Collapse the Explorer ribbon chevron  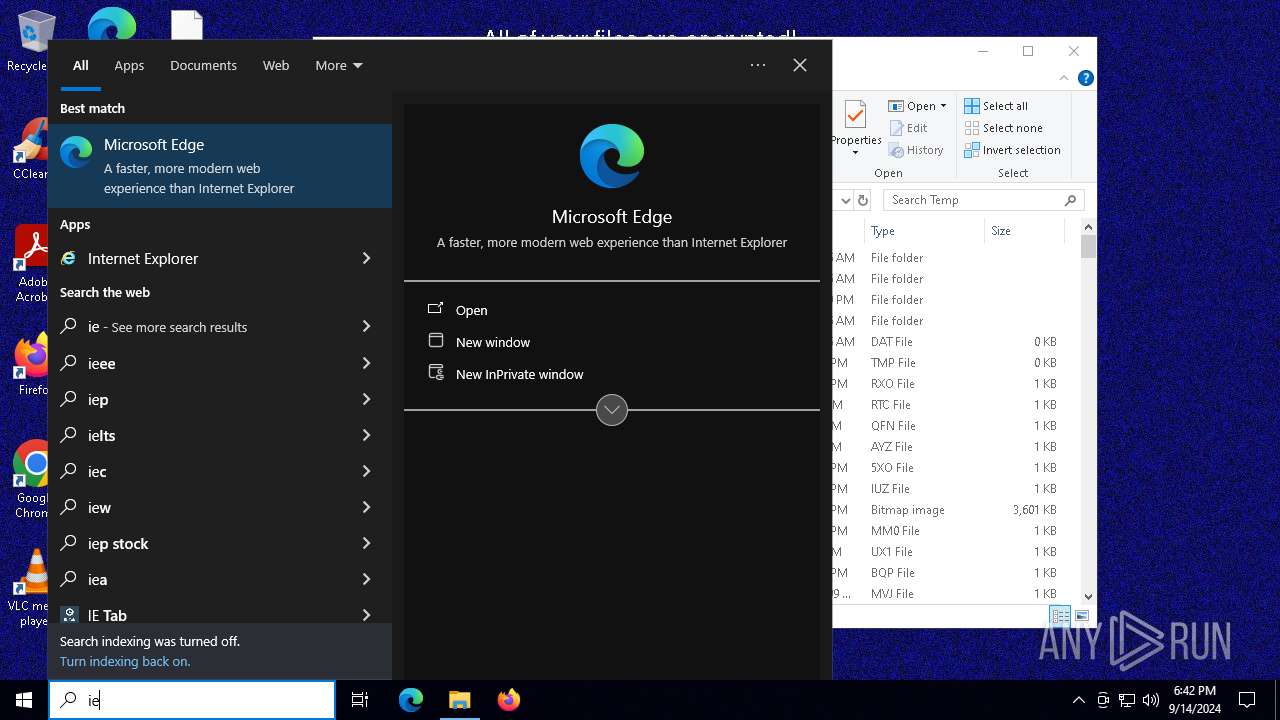(1064, 78)
